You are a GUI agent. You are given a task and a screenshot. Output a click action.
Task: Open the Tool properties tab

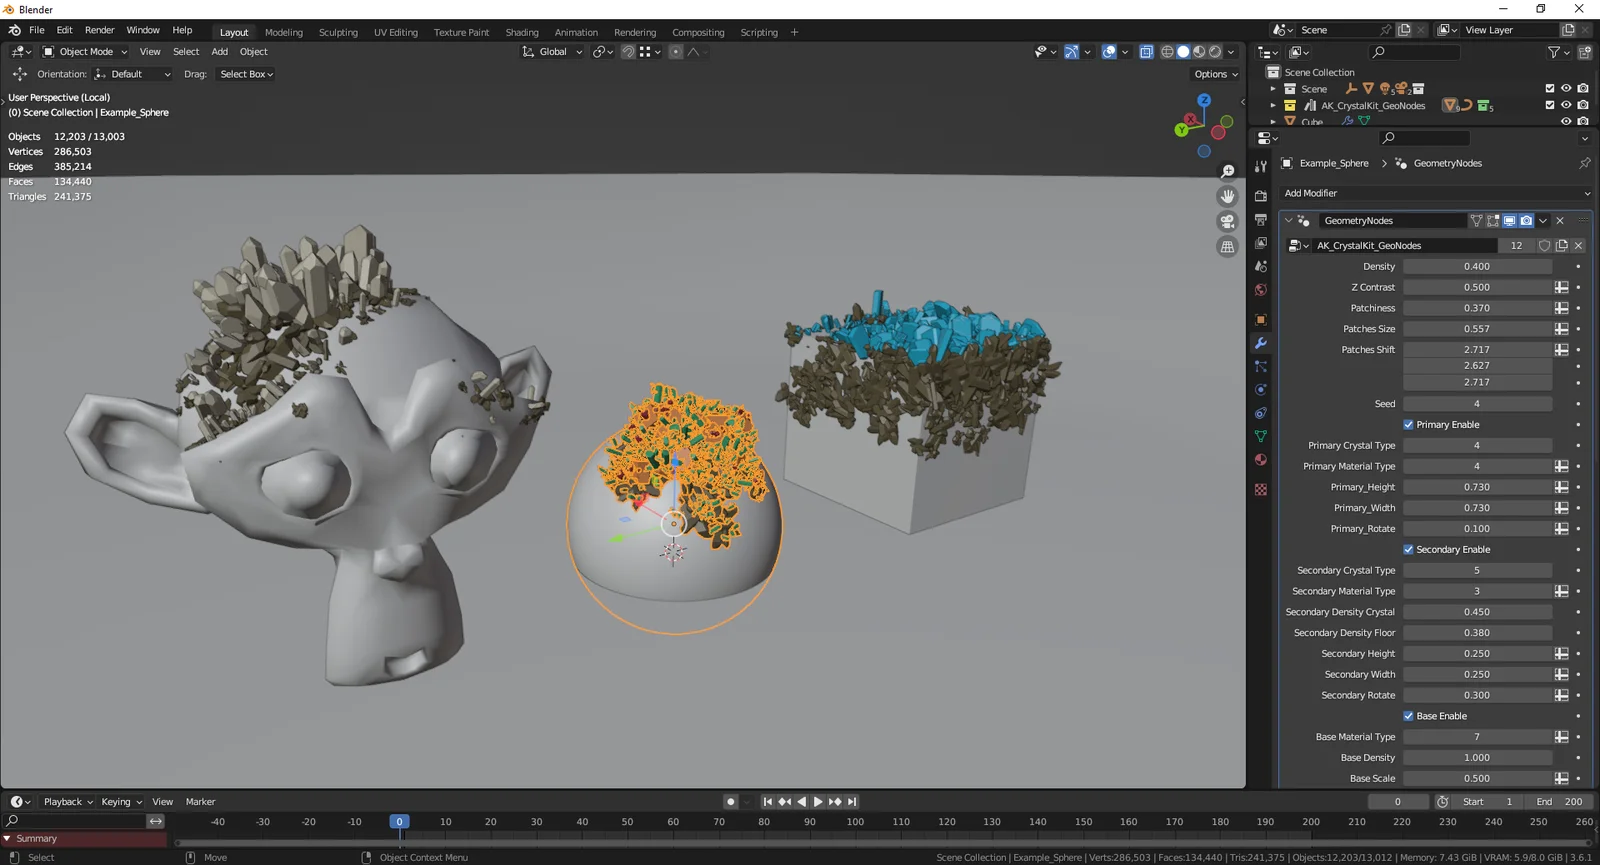click(x=1261, y=167)
